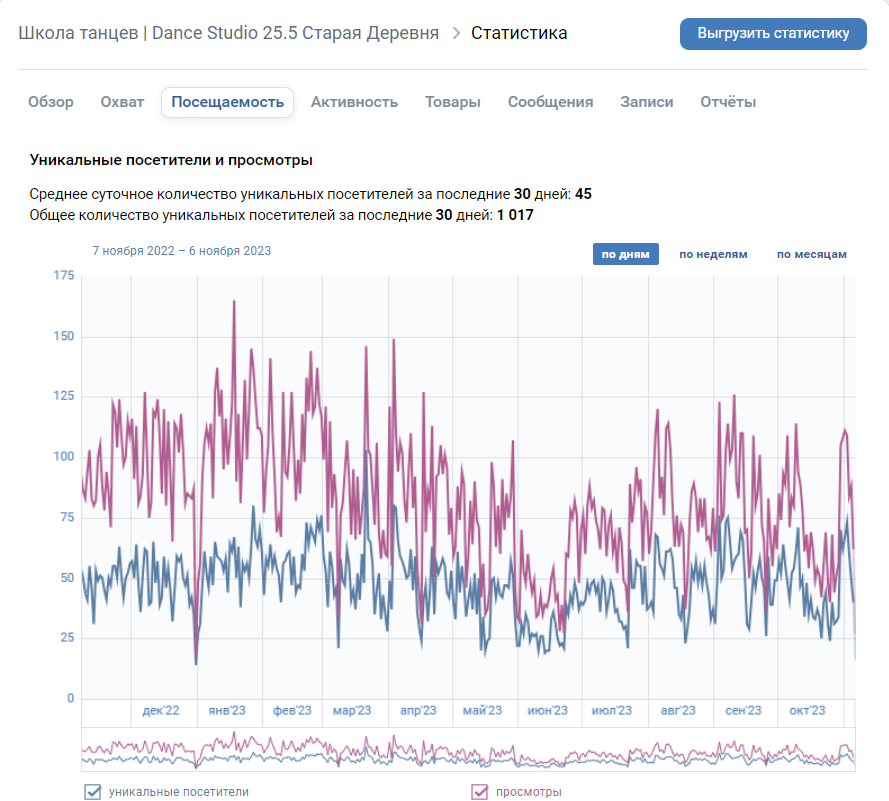Open the Товары statistics tab
The height and width of the screenshot is (801, 889).
pyautogui.click(x=452, y=102)
